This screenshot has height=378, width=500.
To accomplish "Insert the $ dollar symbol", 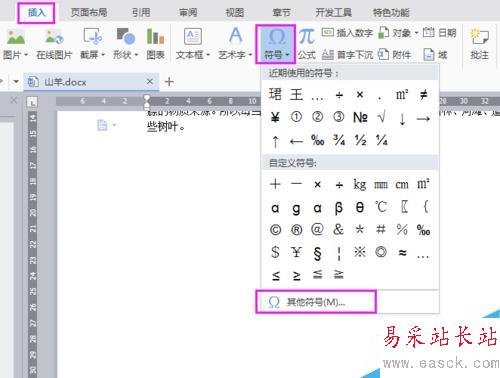I will click(x=275, y=252).
